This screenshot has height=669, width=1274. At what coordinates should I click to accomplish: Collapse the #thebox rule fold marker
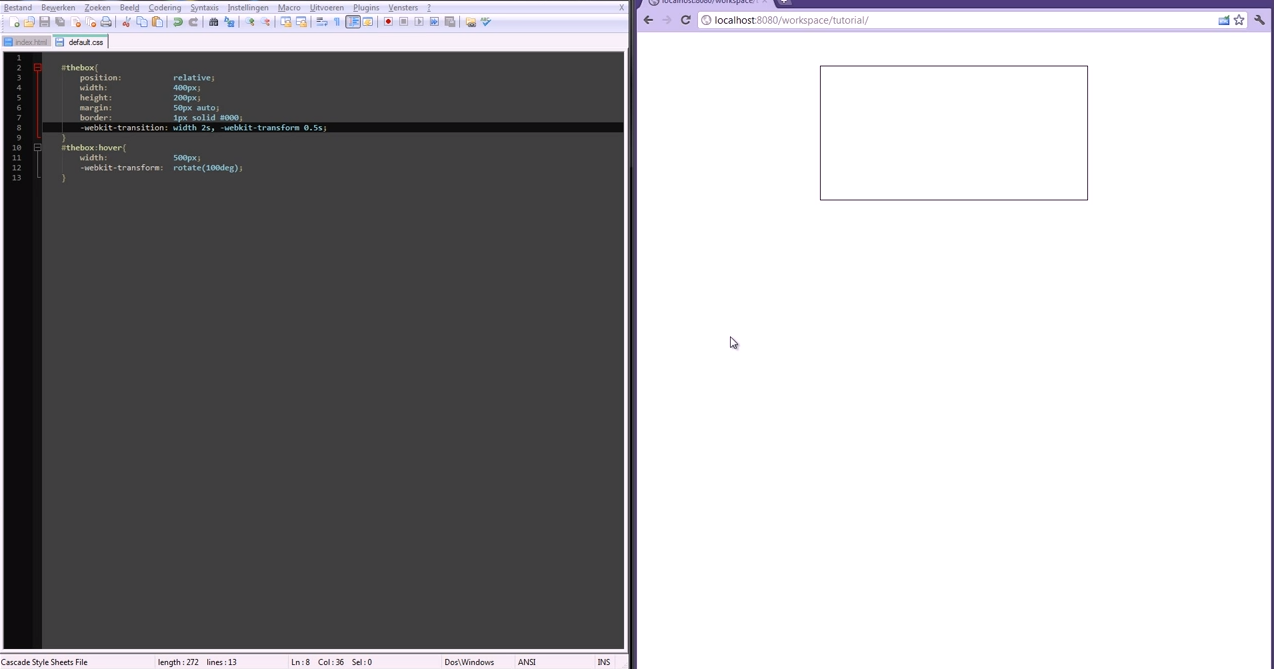pyautogui.click(x=38, y=68)
